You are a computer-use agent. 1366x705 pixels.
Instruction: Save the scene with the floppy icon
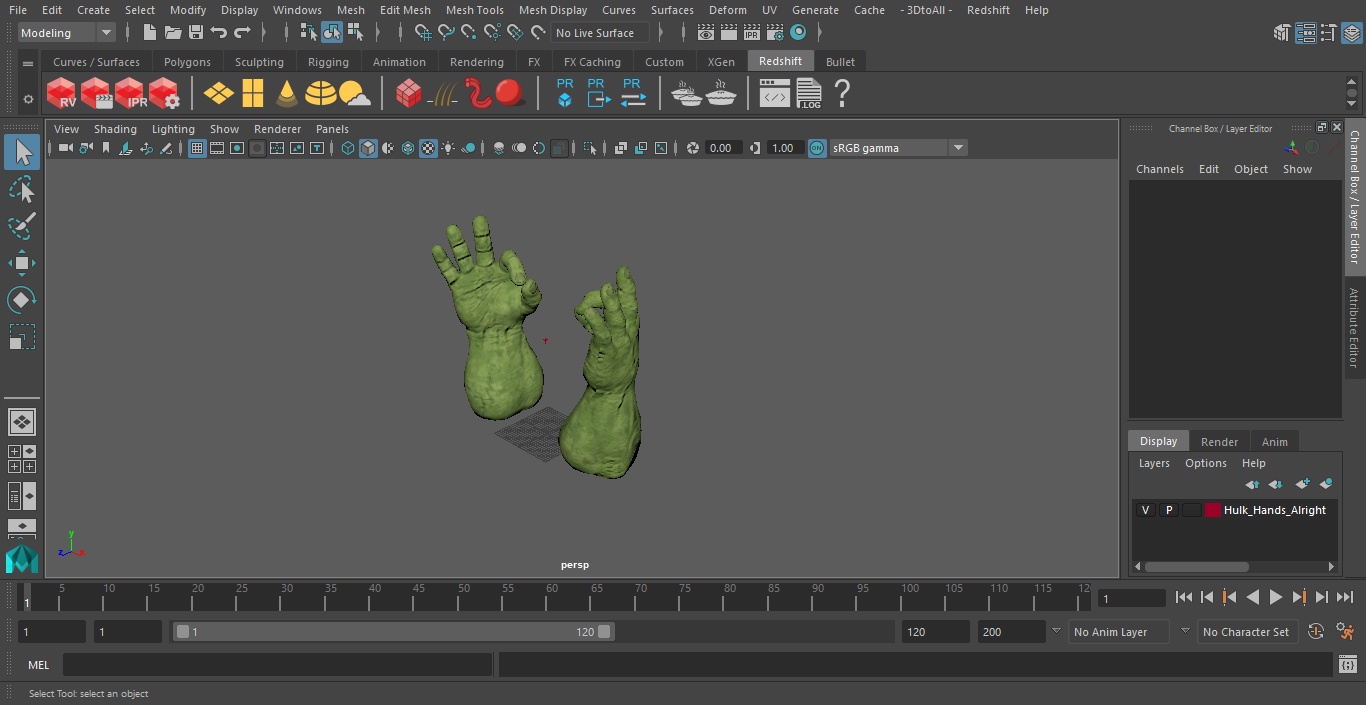(x=196, y=33)
